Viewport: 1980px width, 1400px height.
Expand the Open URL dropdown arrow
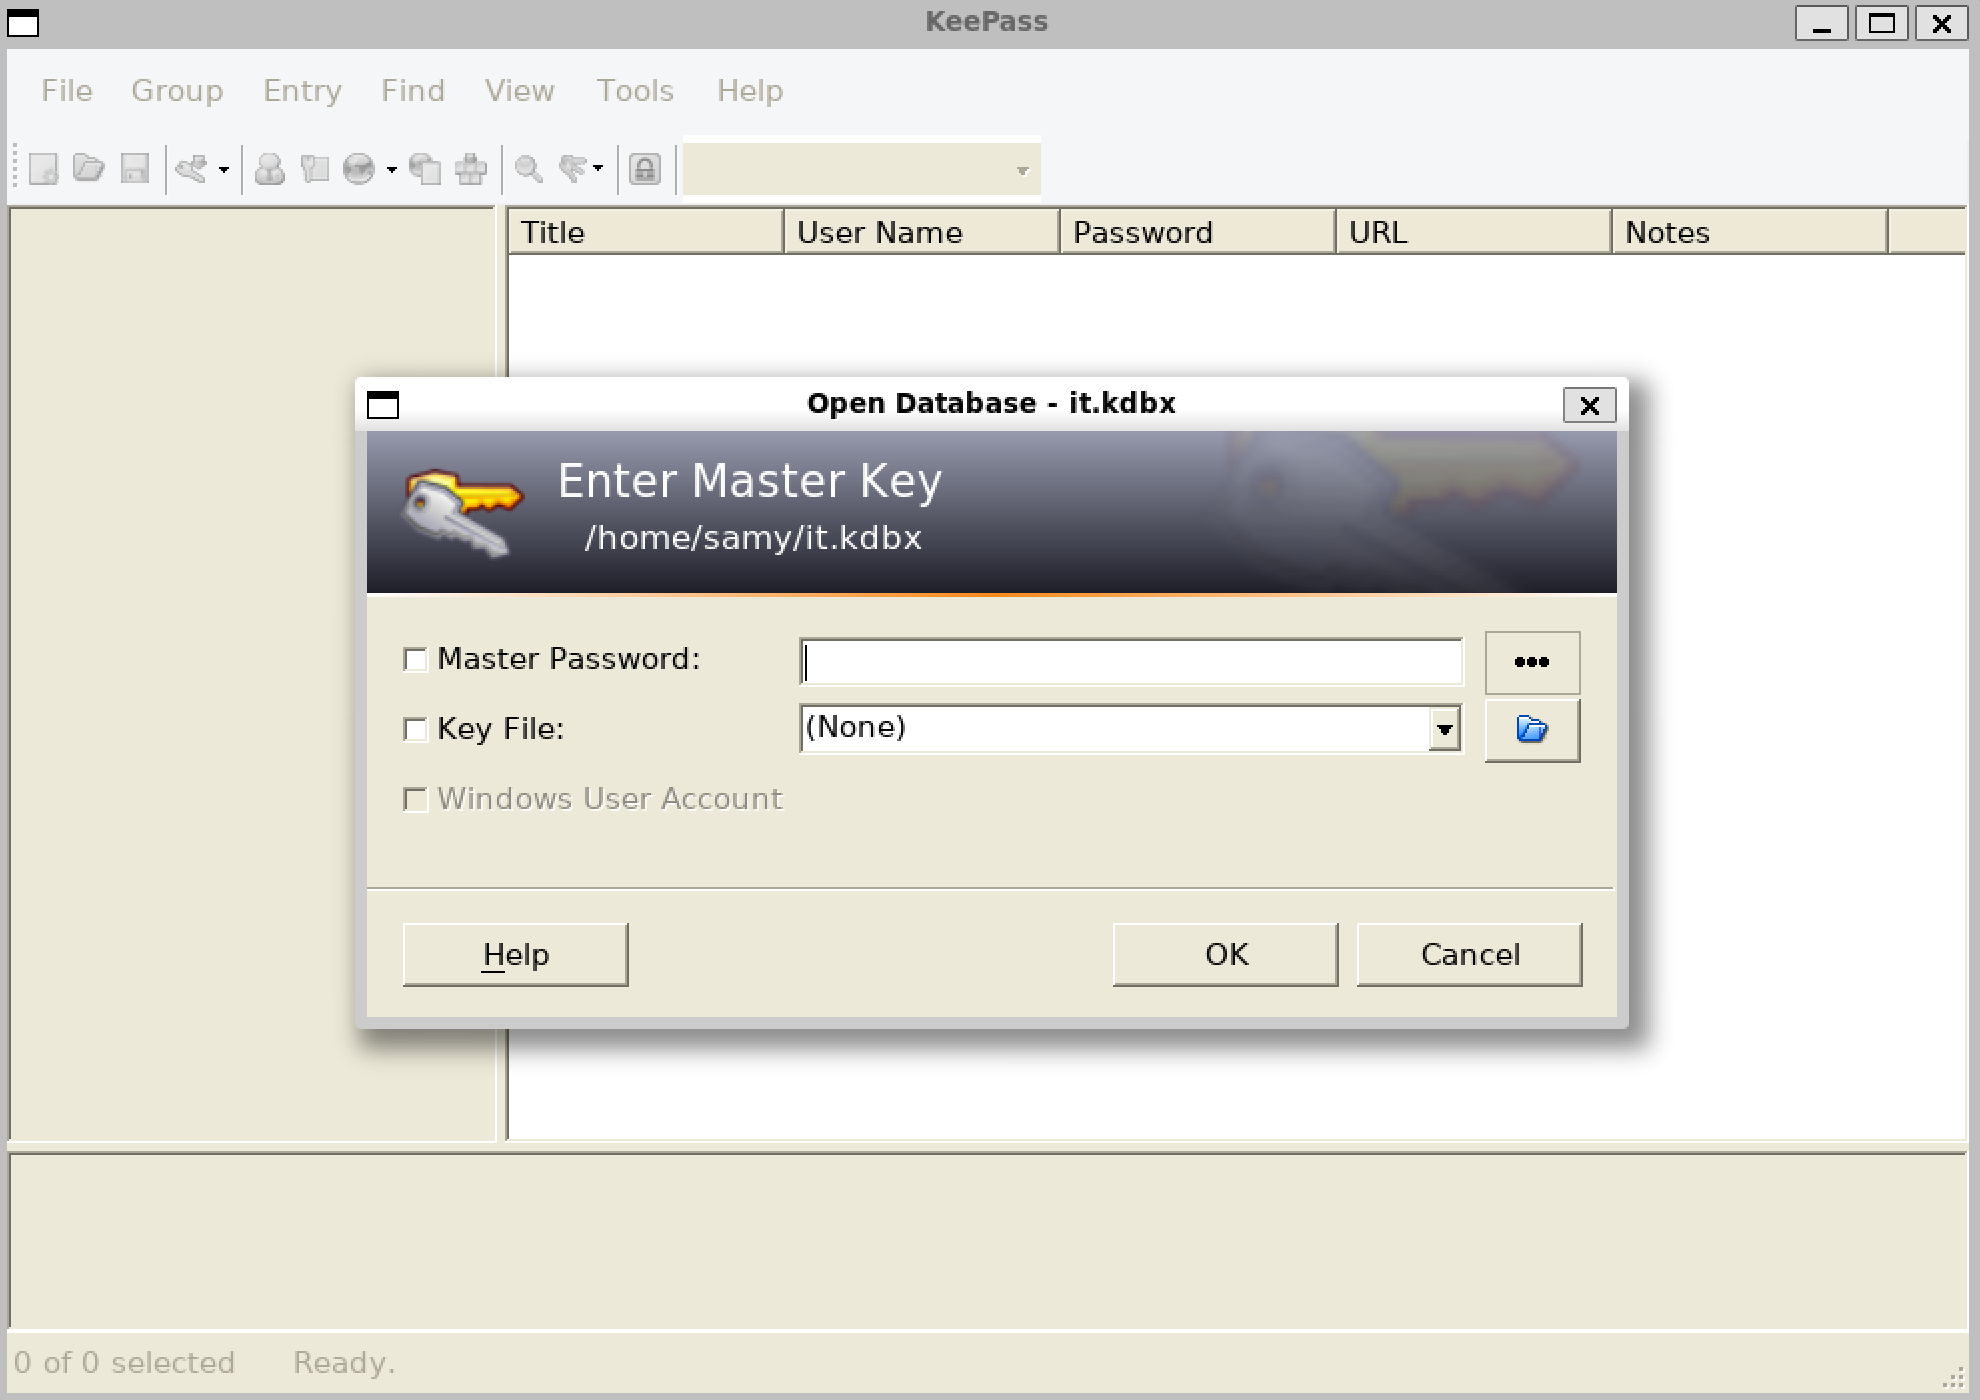pyautogui.click(x=391, y=170)
